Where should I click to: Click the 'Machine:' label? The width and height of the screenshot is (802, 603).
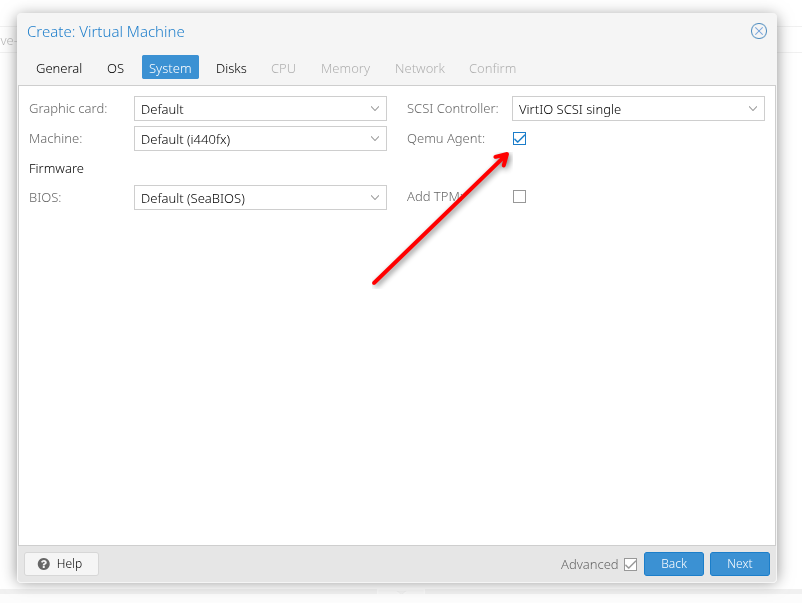tap(56, 138)
